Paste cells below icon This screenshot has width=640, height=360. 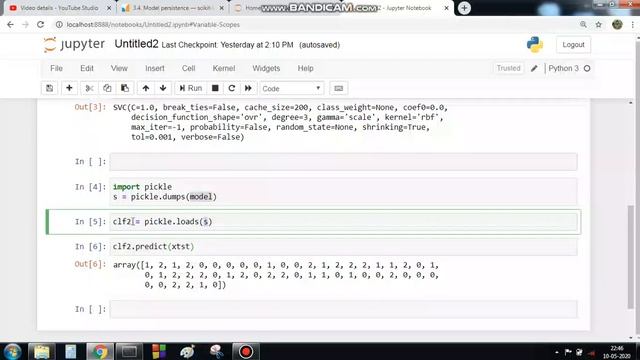pyautogui.click(x=125, y=88)
